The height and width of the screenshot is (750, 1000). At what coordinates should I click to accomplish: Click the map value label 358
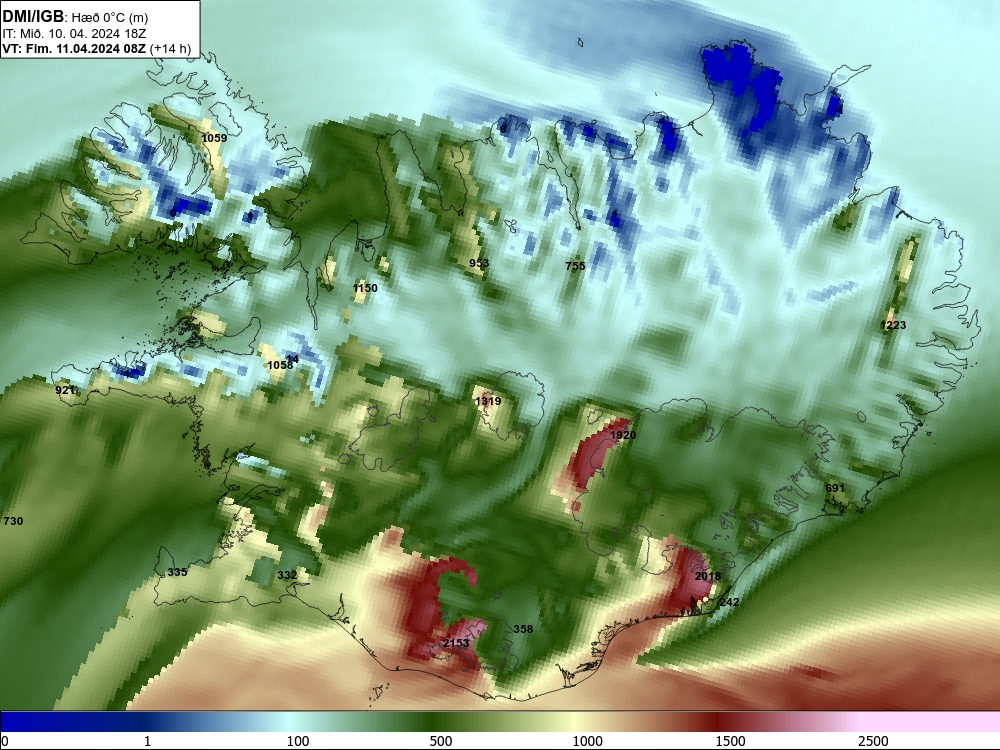pyautogui.click(x=523, y=629)
